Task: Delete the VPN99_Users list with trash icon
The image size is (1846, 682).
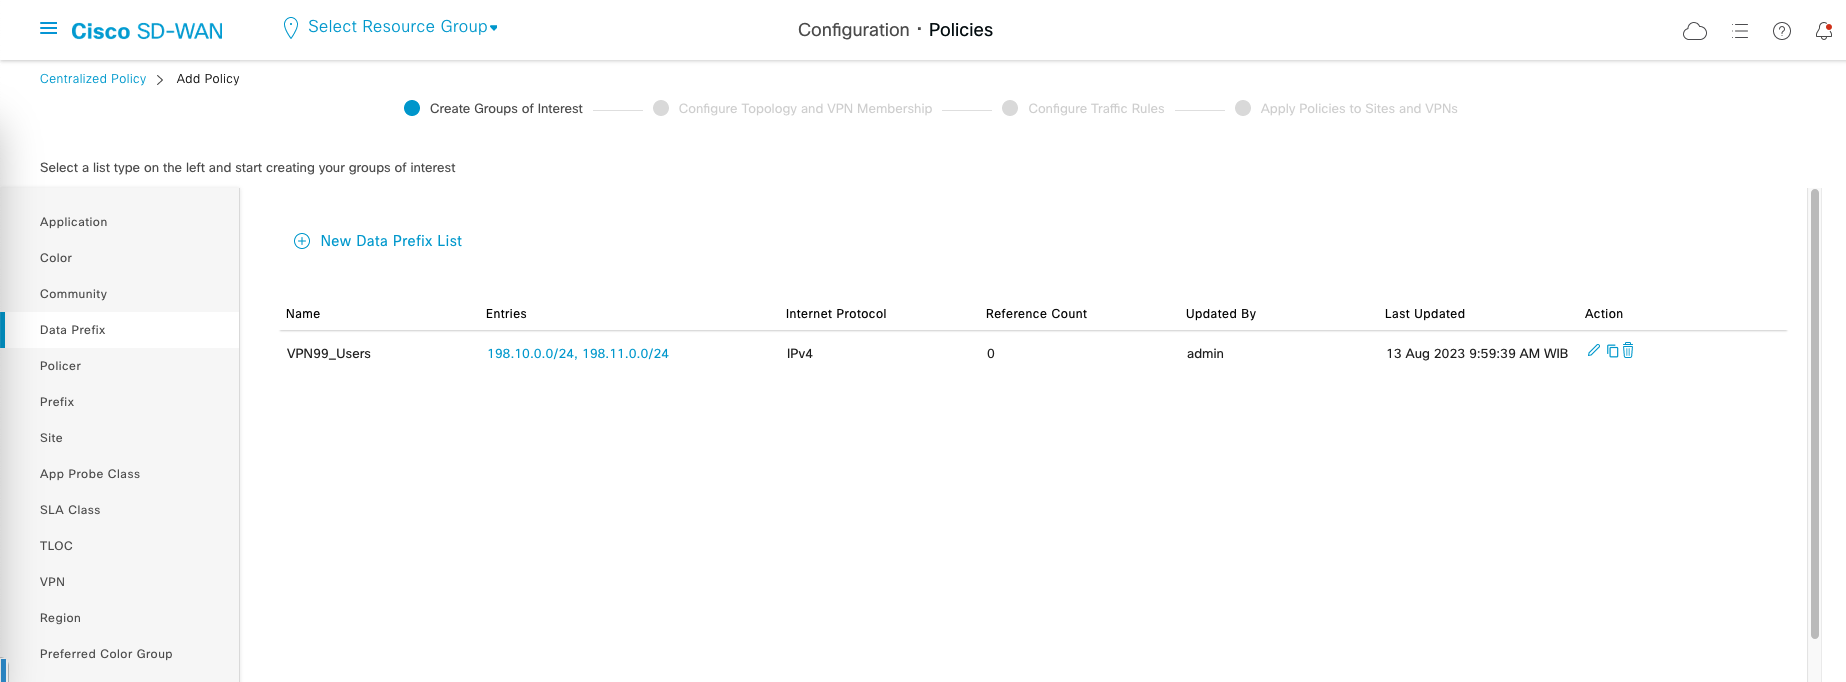Action: click(1628, 351)
